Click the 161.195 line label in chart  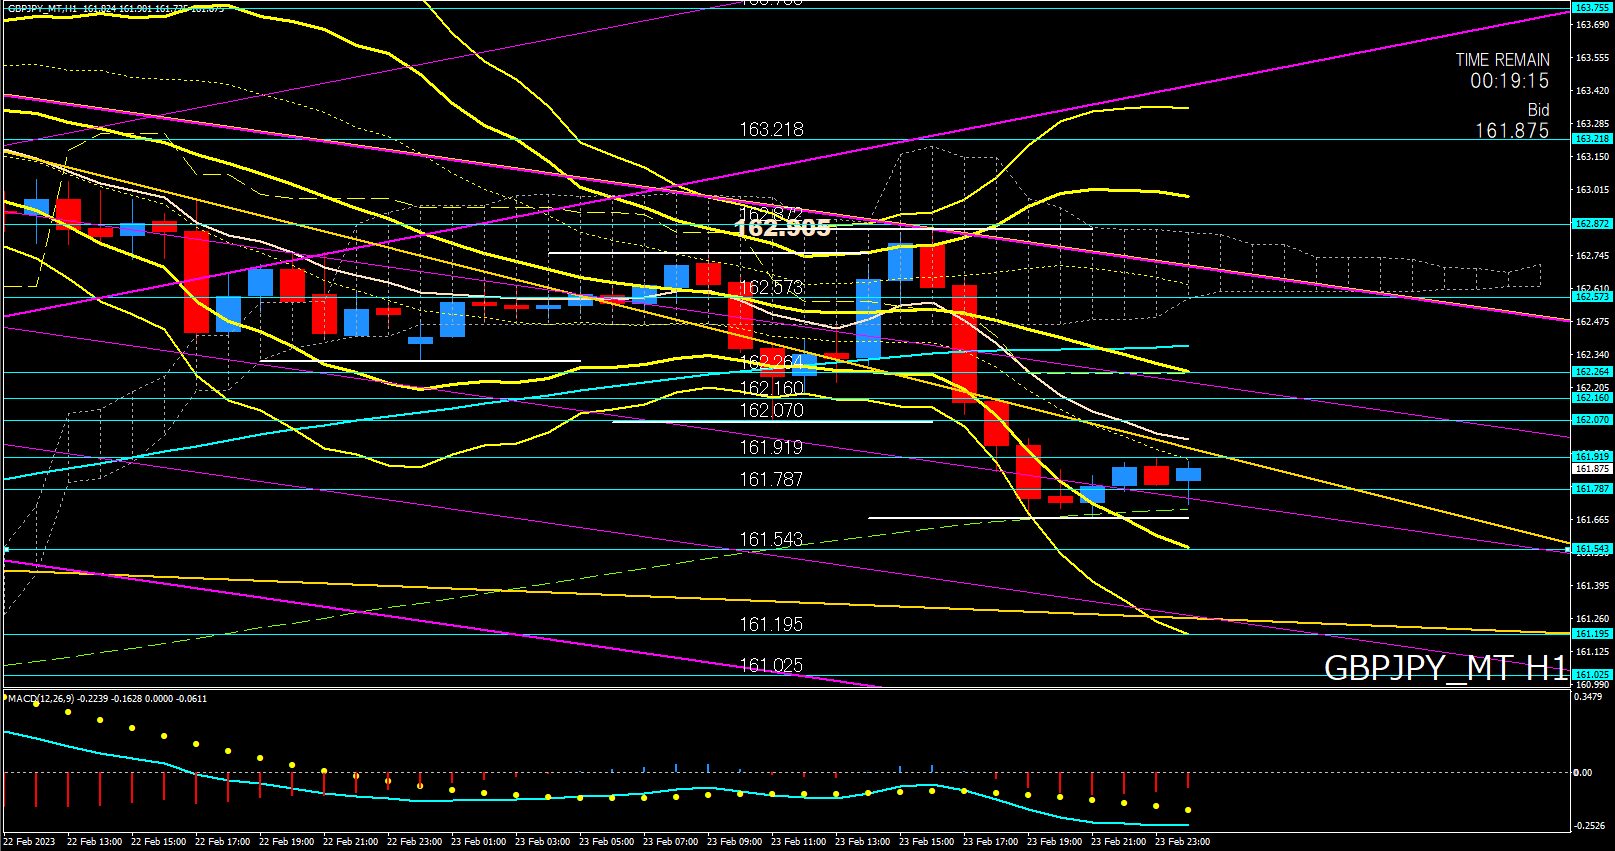(771, 625)
